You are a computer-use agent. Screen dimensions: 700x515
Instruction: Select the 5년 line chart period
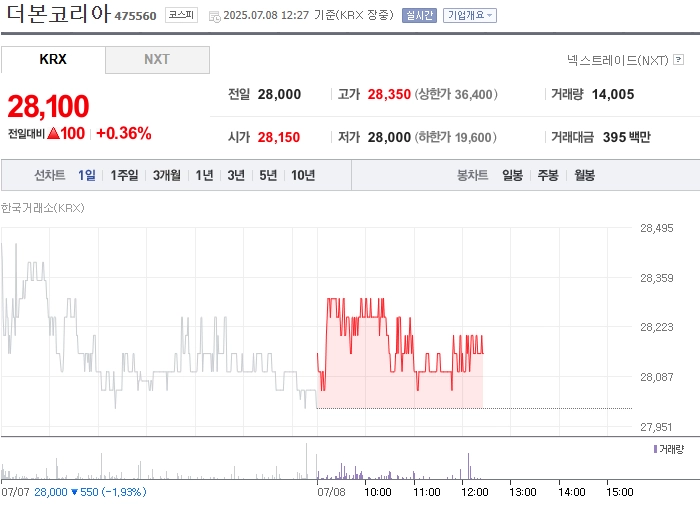click(268, 175)
